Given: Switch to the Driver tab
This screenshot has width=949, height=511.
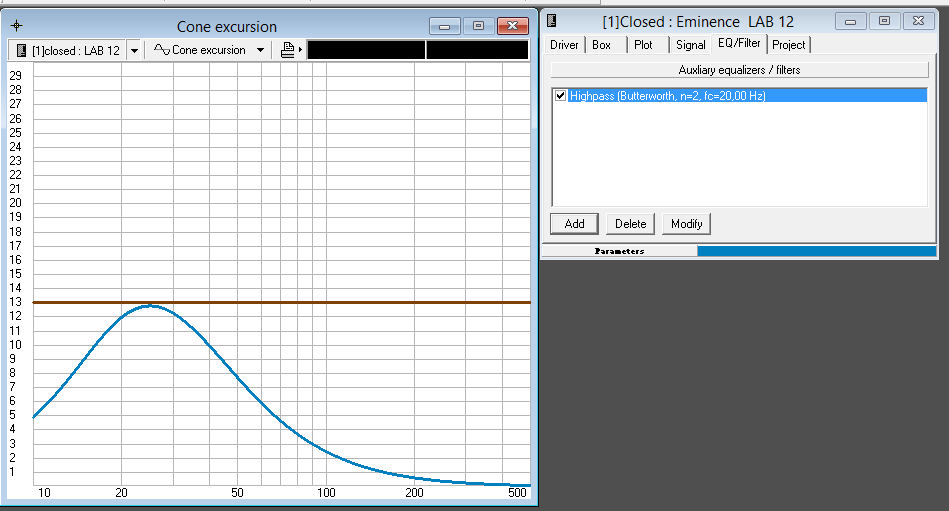Looking at the screenshot, I should tap(564, 45).
